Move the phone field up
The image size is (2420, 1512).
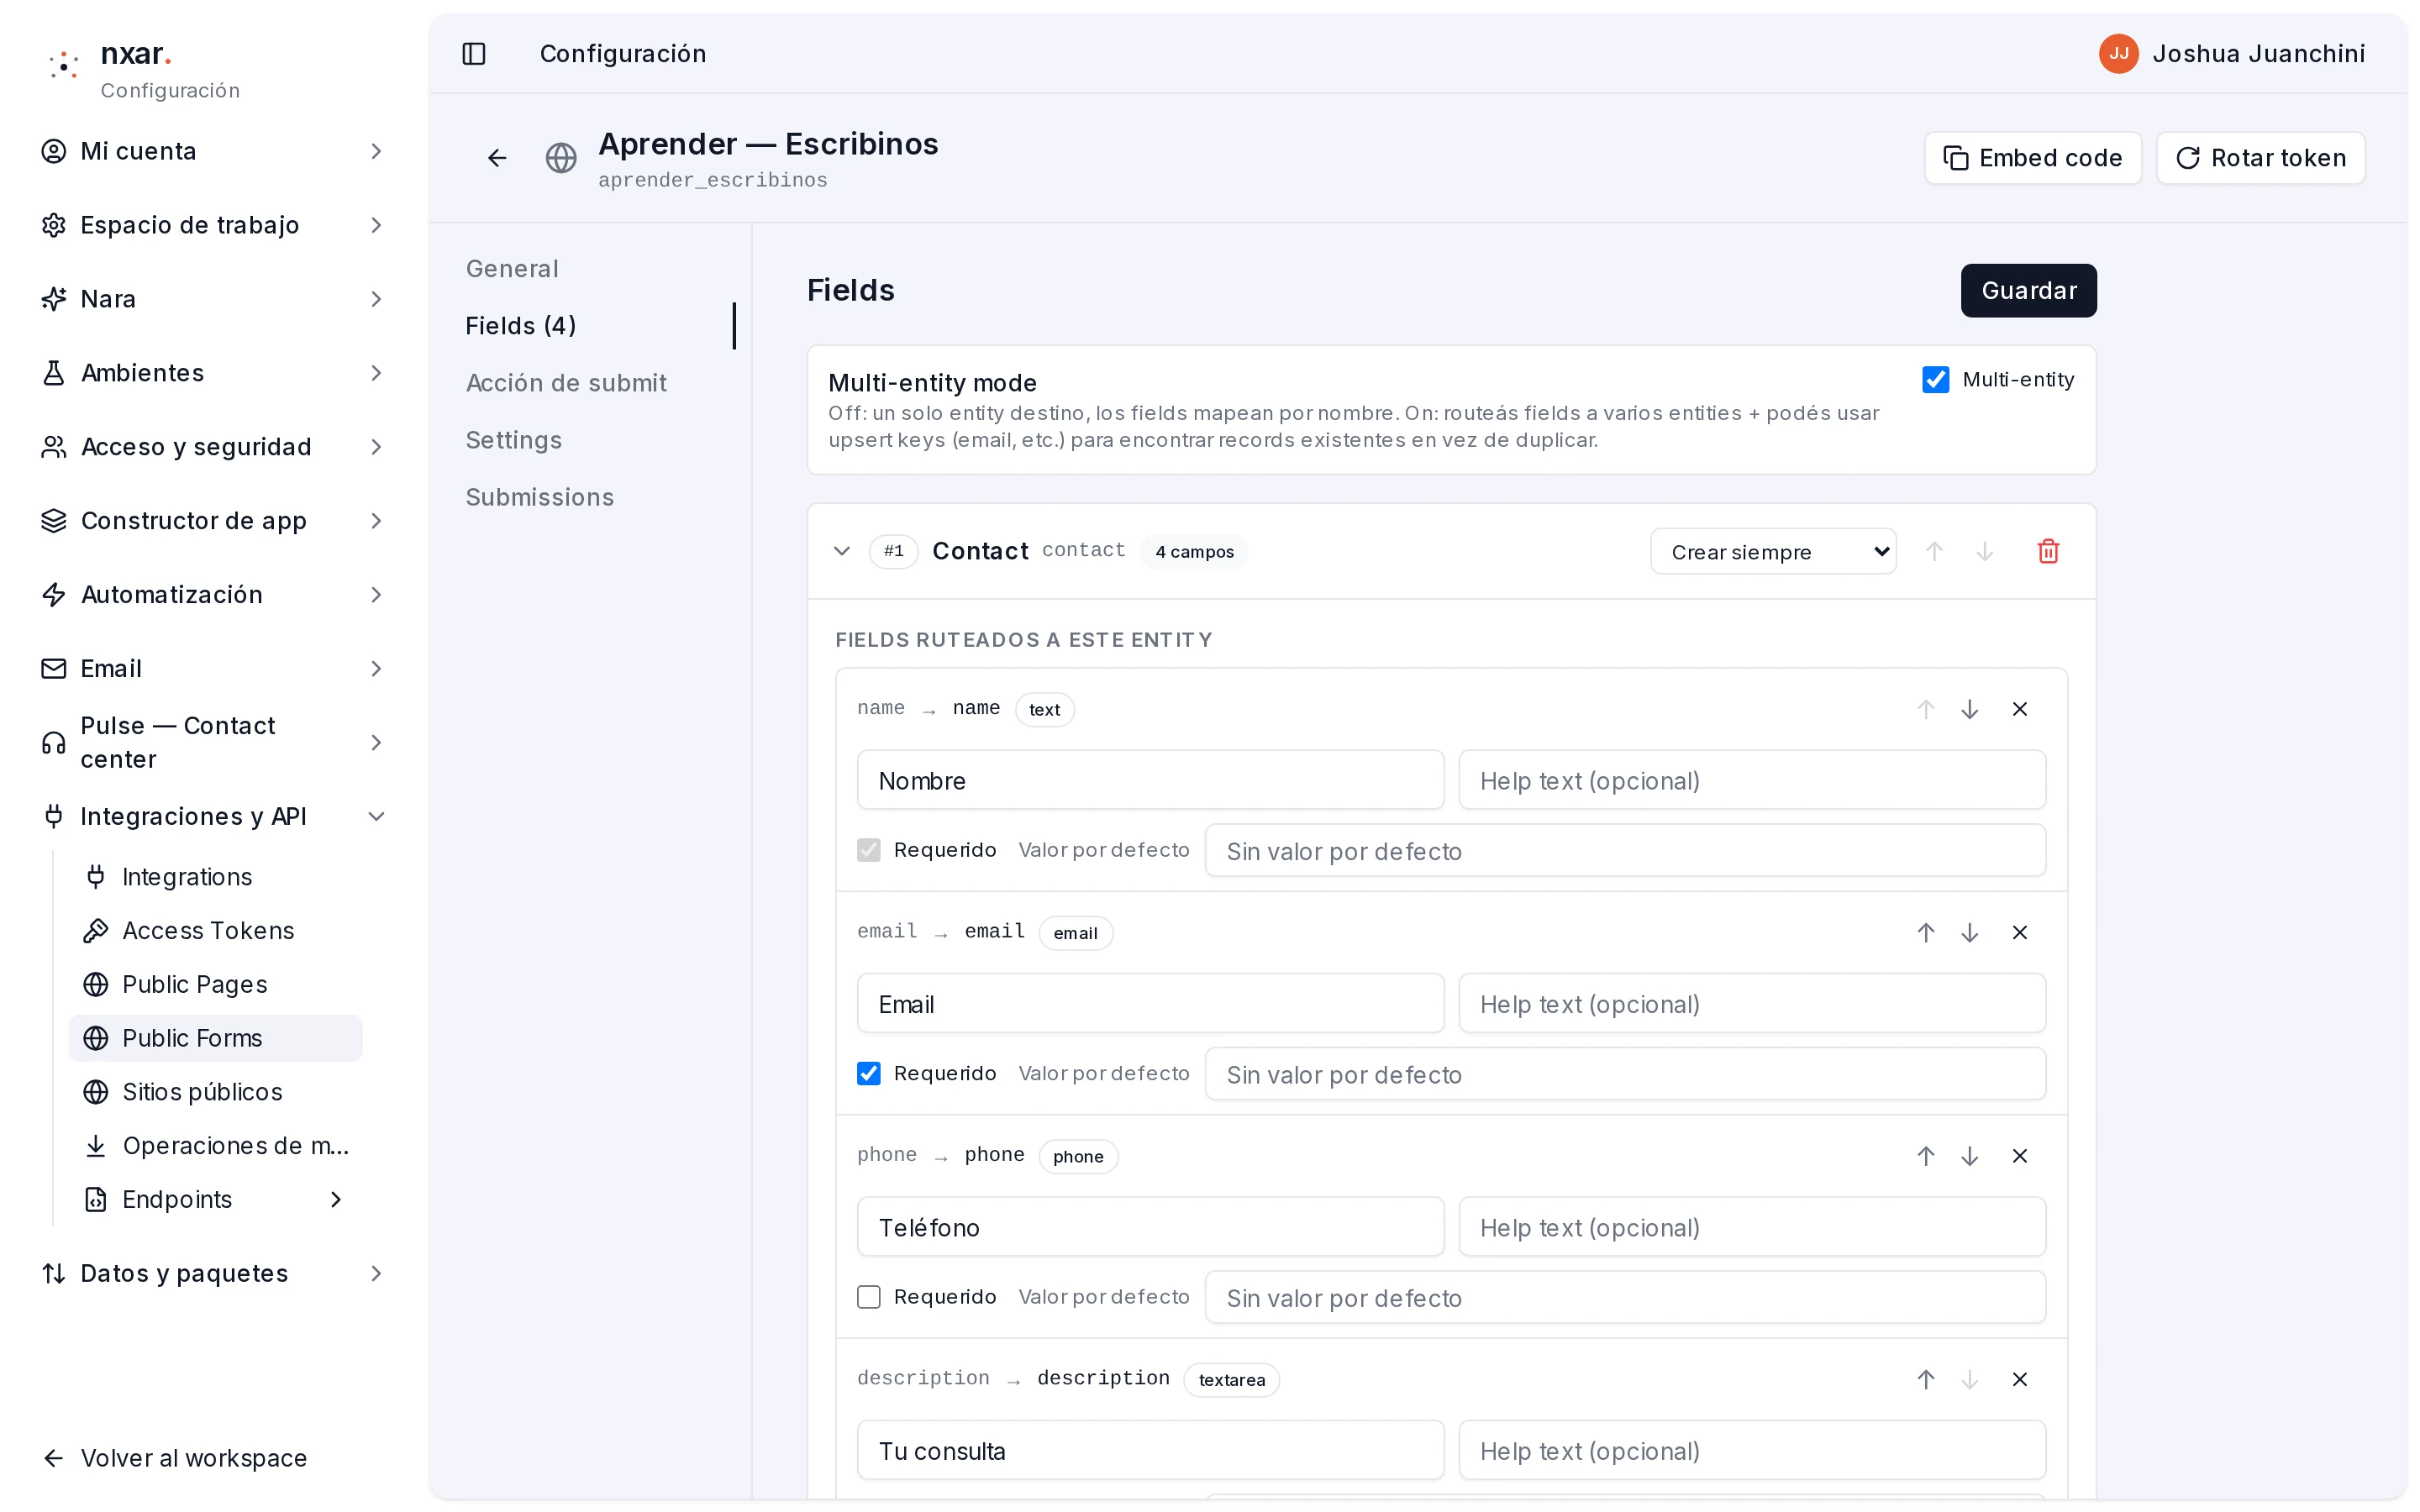pyautogui.click(x=1925, y=1156)
